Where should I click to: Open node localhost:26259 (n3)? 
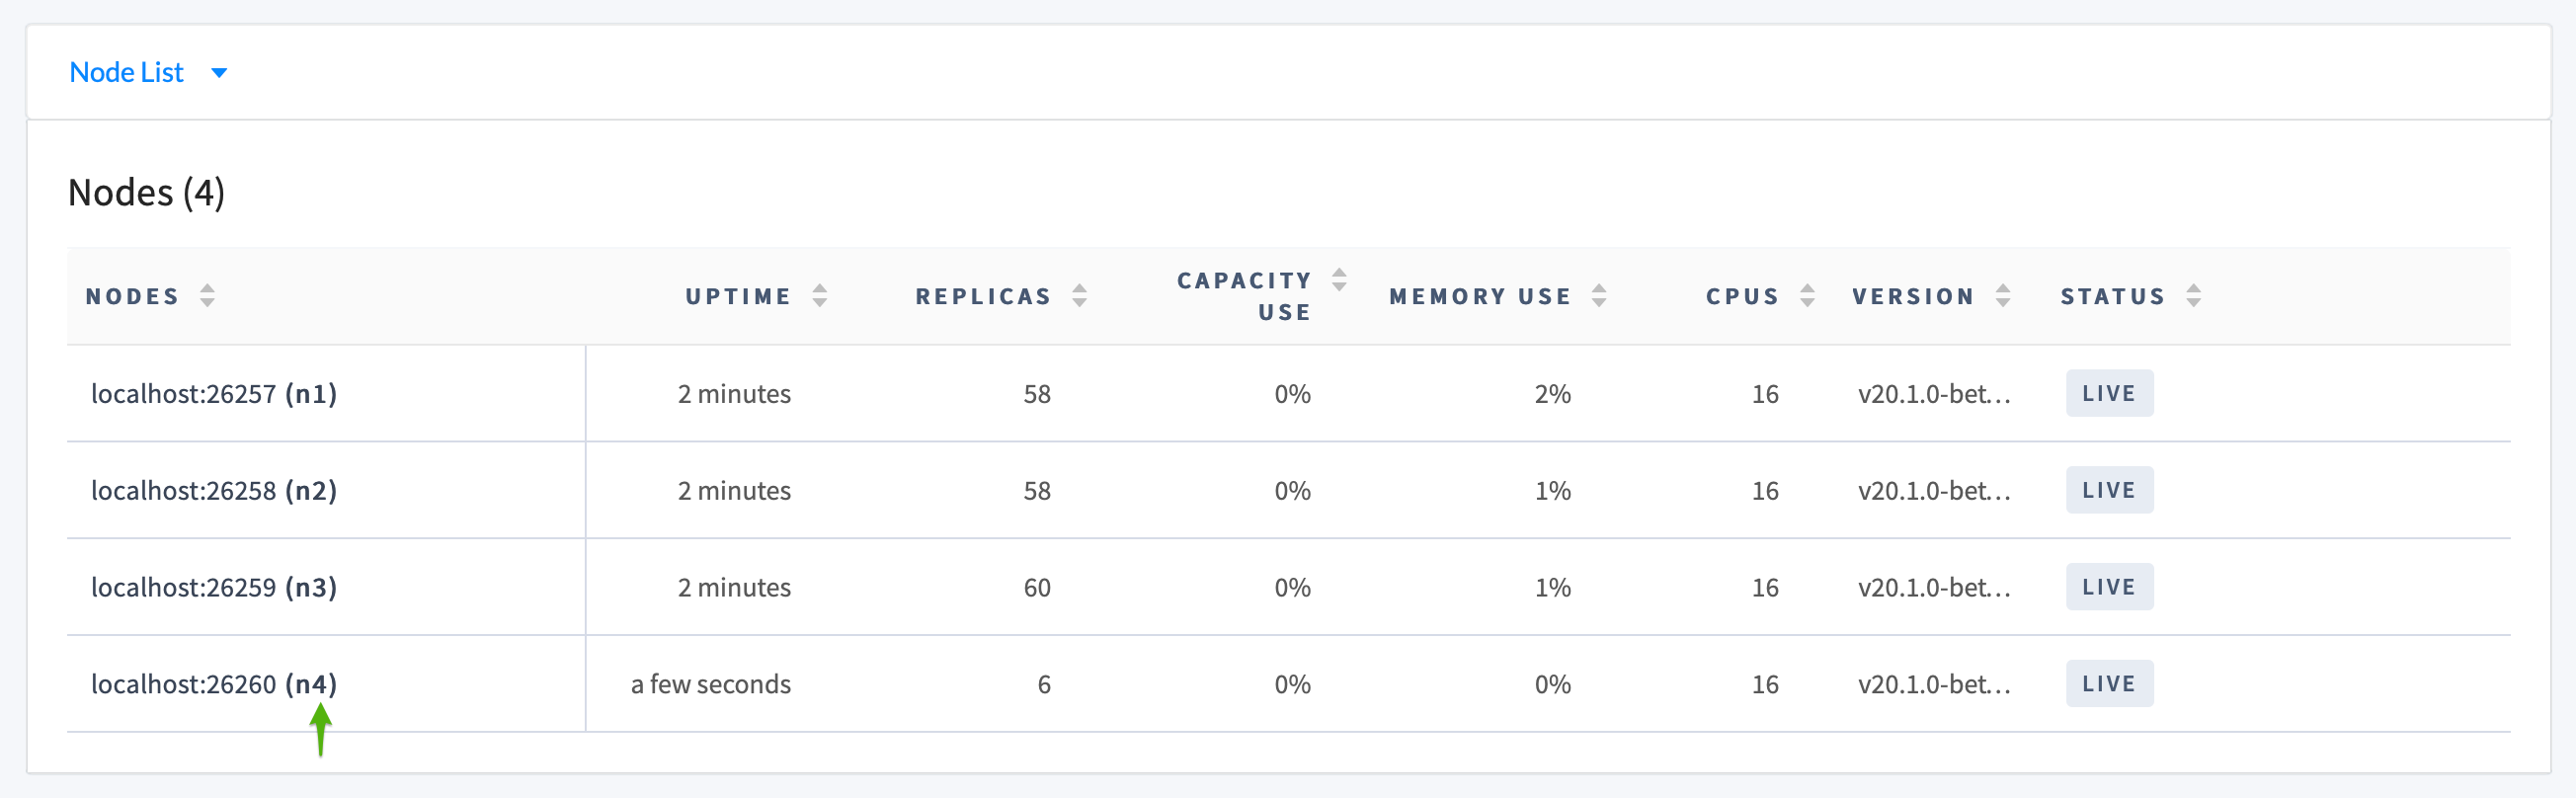(214, 588)
